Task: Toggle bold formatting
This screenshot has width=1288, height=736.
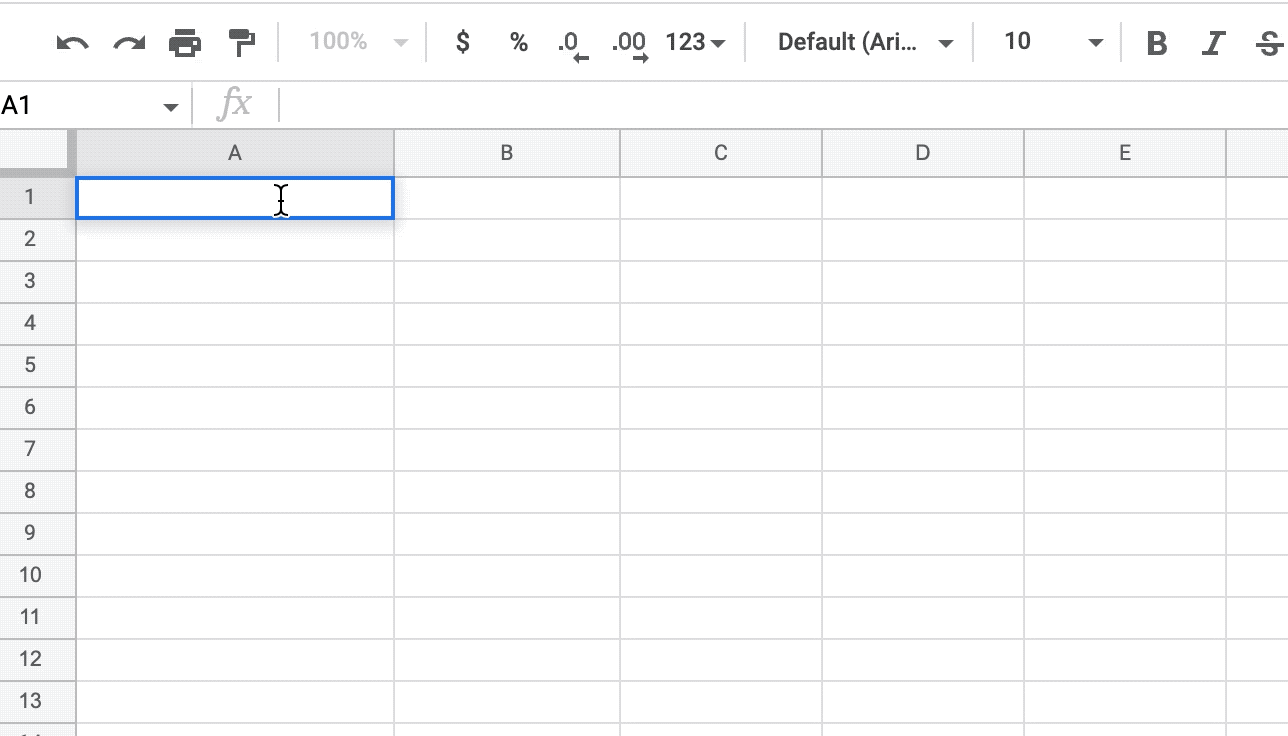Action: tap(1157, 43)
